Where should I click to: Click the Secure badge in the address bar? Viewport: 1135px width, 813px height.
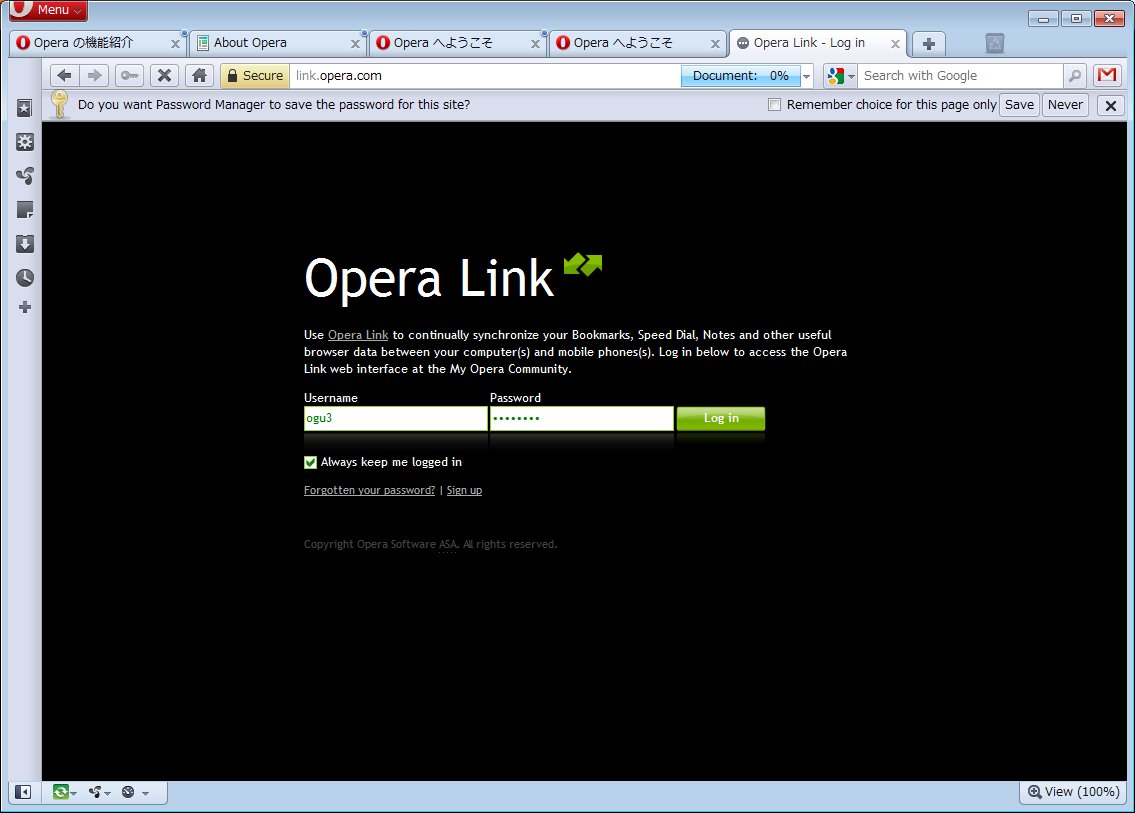coord(254,75)
